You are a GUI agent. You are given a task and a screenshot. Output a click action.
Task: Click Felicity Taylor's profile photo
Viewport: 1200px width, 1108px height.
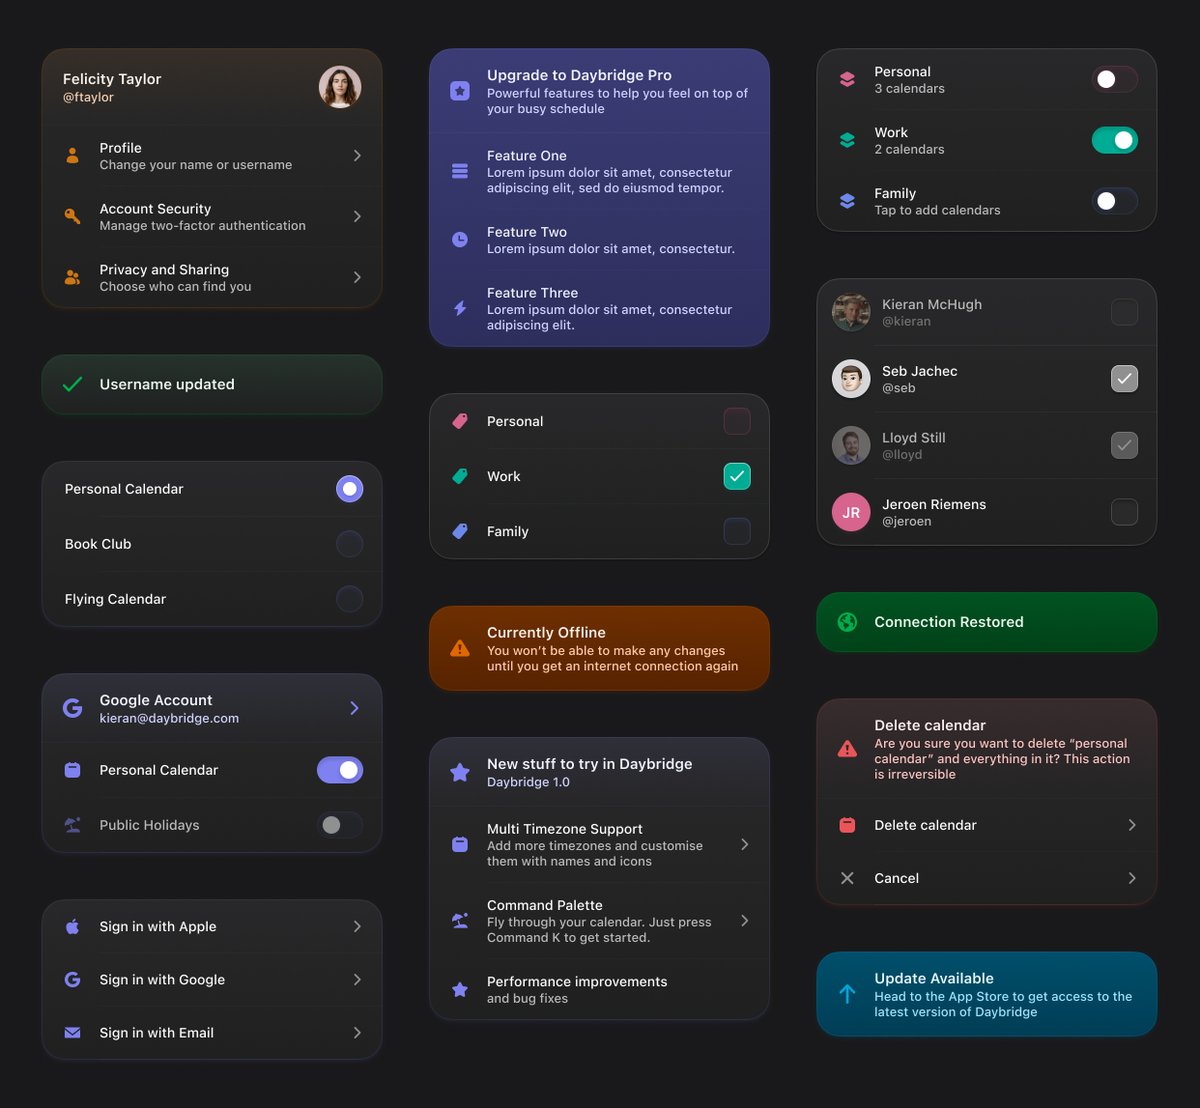340,88
